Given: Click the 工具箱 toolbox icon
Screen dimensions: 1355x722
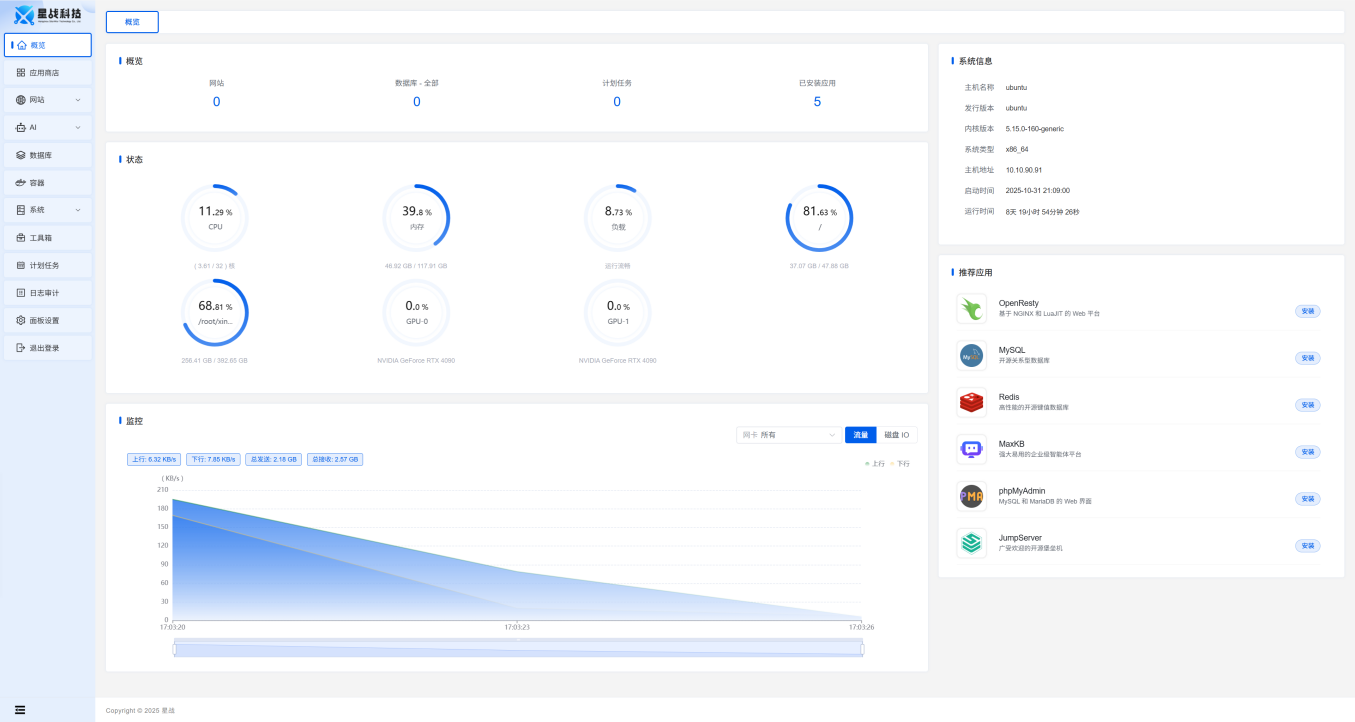Looking at the screenshot, I should click(x=21, y=238).
